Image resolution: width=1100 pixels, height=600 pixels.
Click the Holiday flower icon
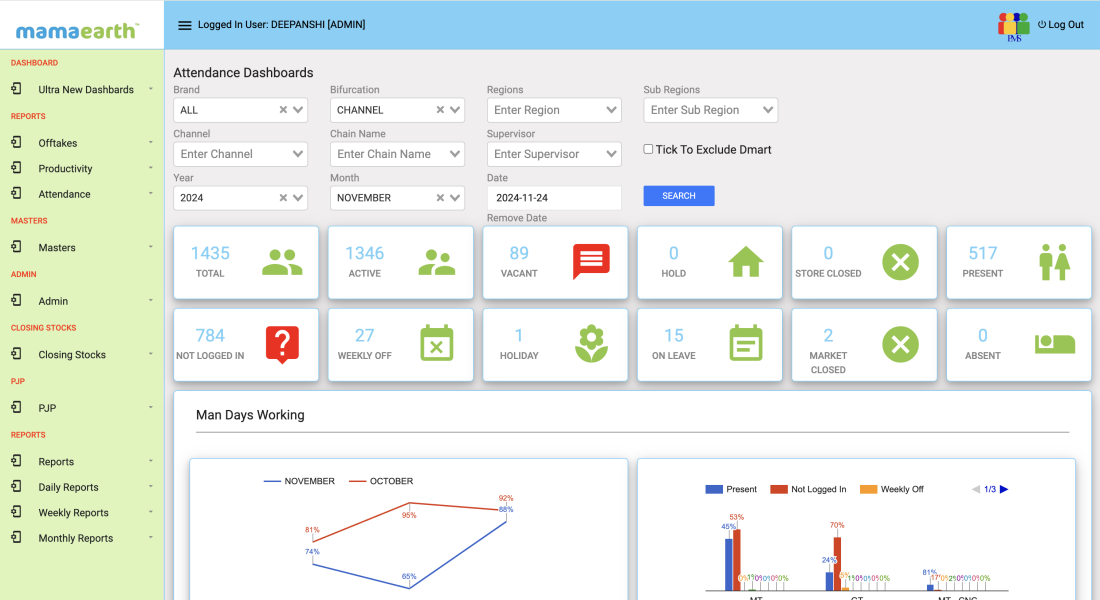point(591,343)
